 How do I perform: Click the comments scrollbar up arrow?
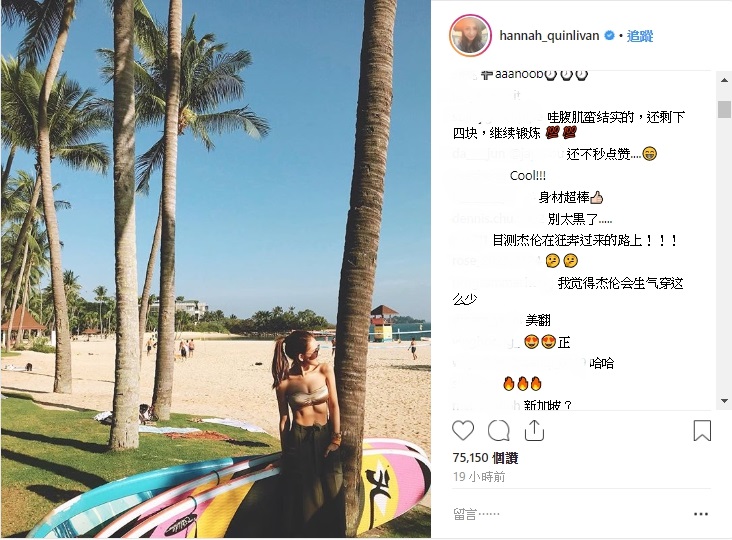[x=724, y=80]
